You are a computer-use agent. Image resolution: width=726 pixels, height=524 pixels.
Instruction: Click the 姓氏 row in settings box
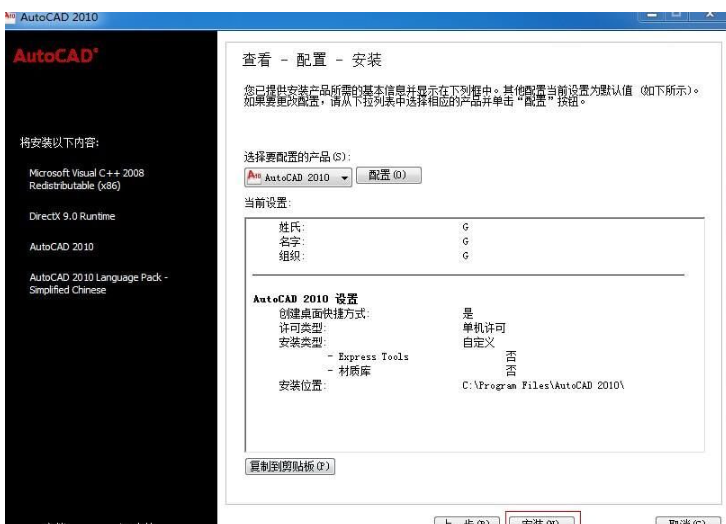pyautogui.click(x=374, y=227)
